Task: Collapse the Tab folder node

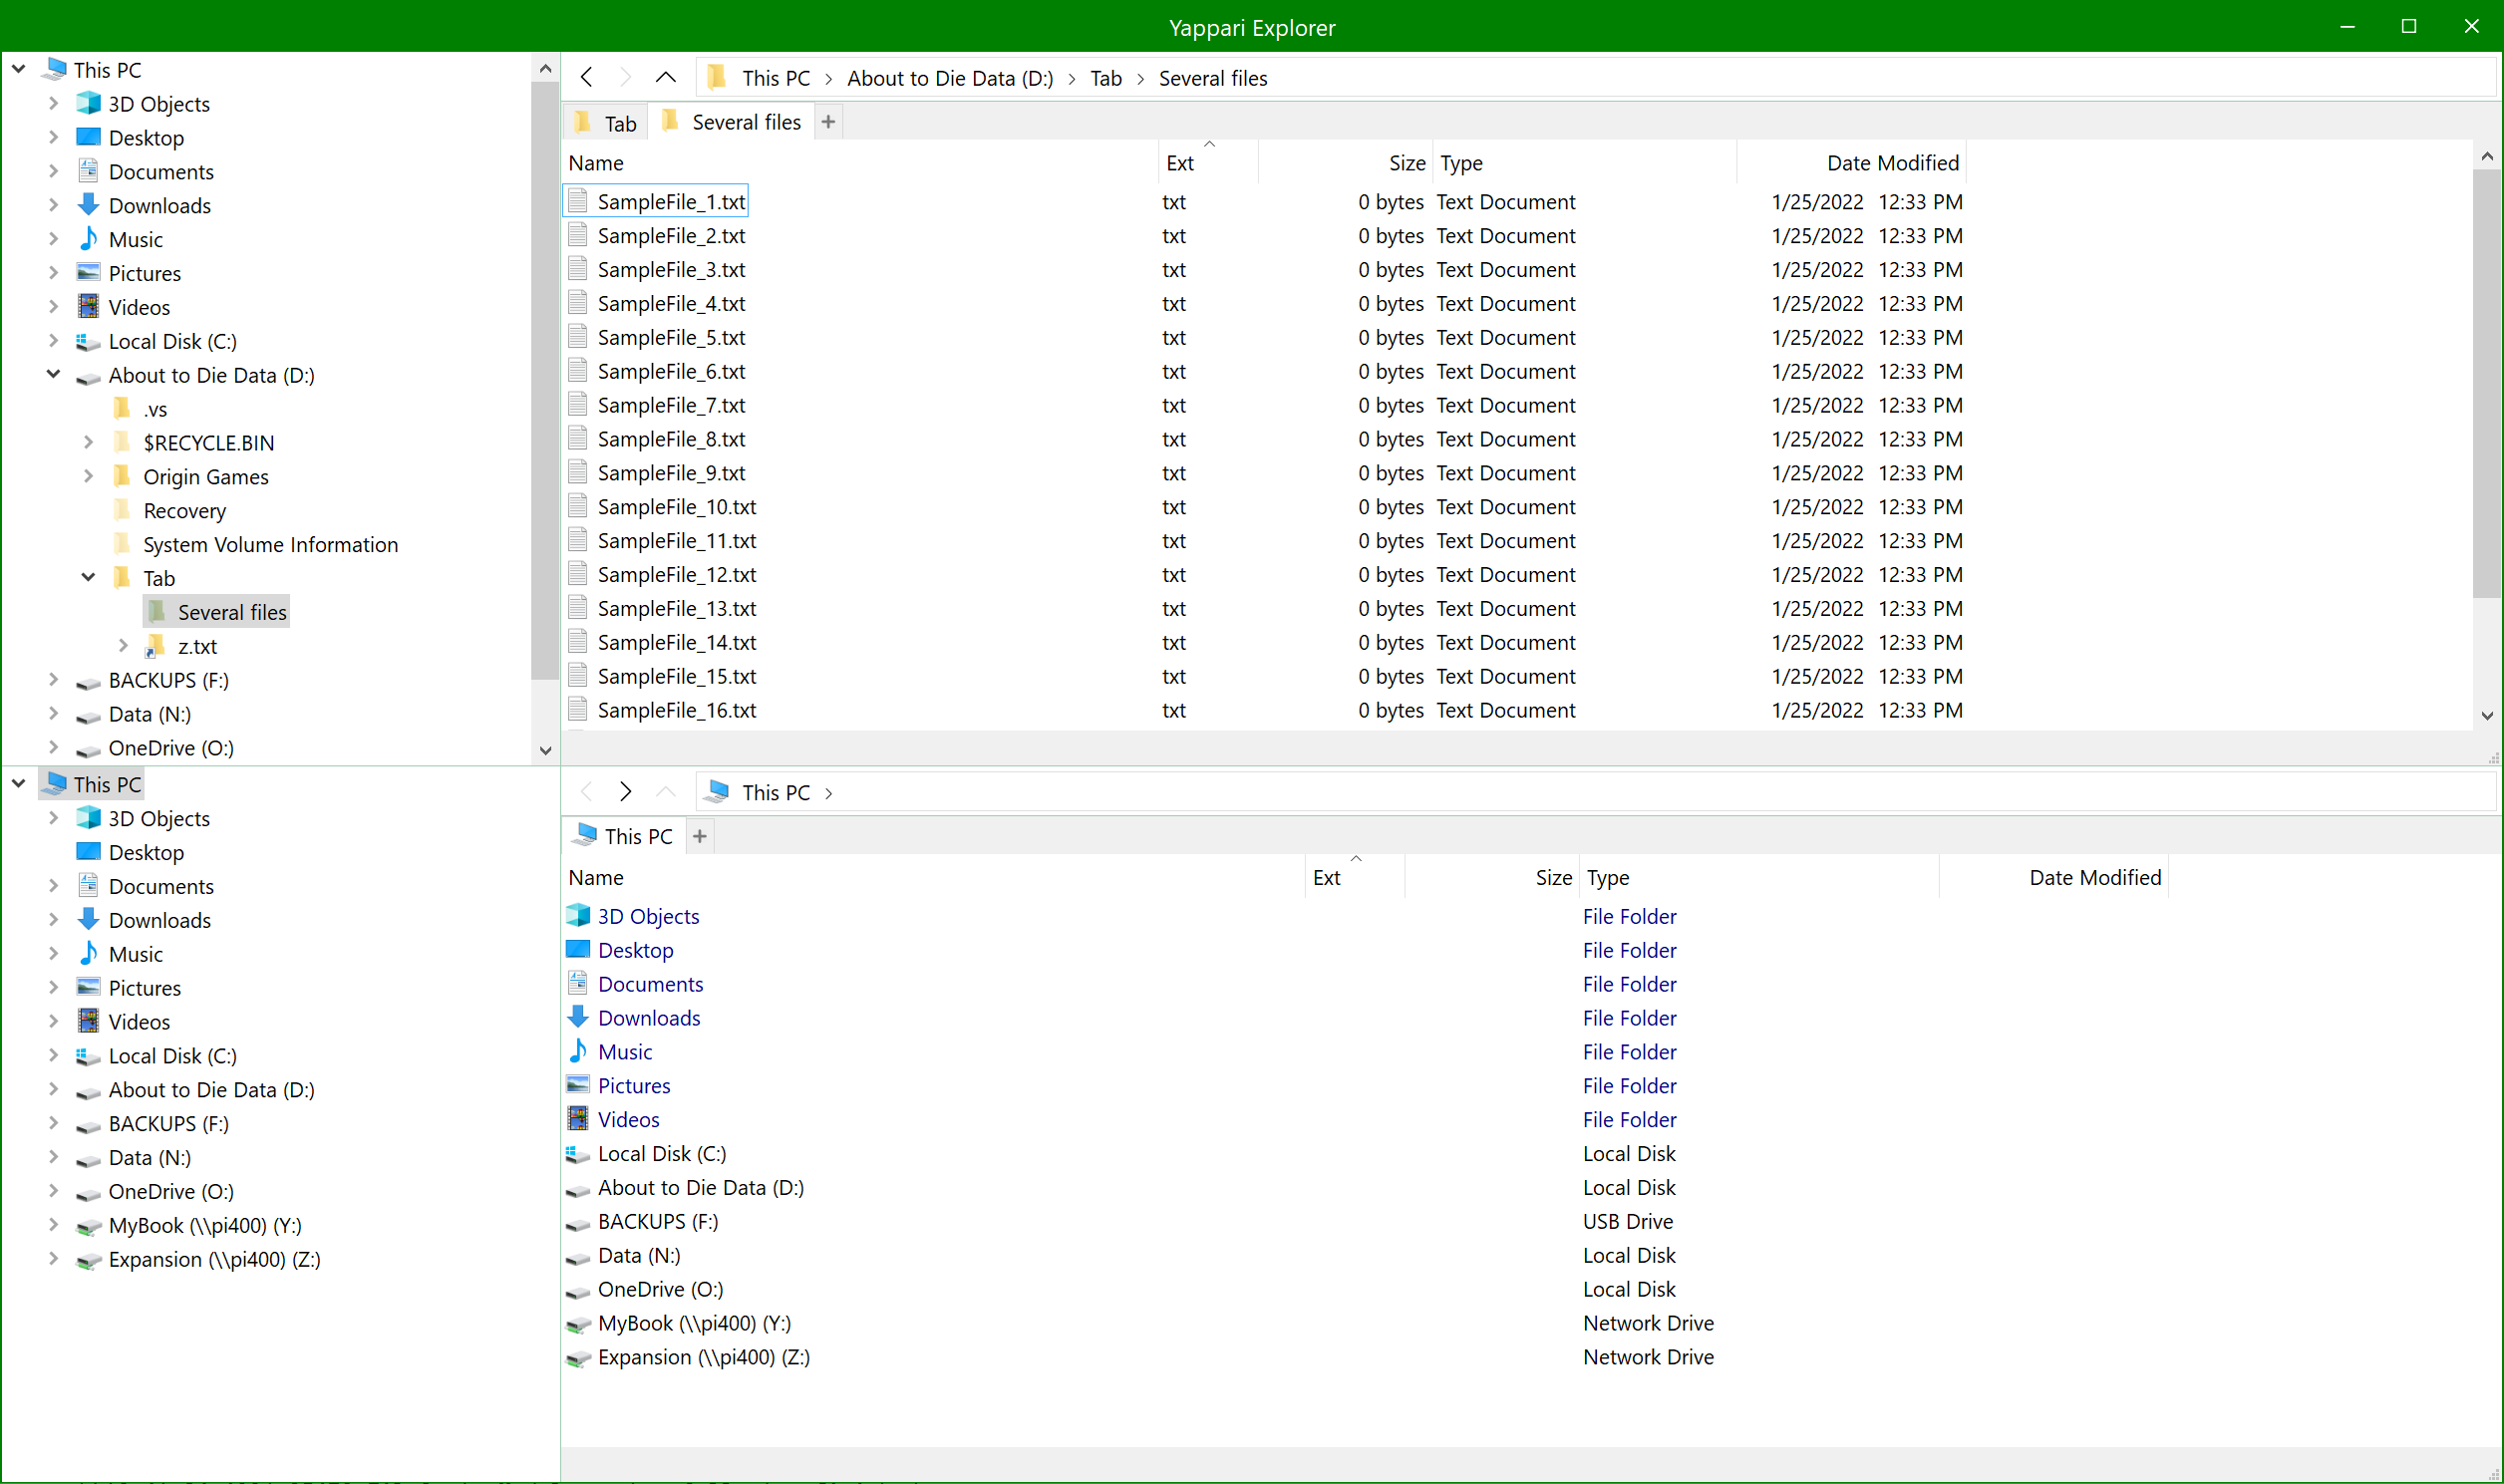Action: pyautogui.click(x=88, y=578)
